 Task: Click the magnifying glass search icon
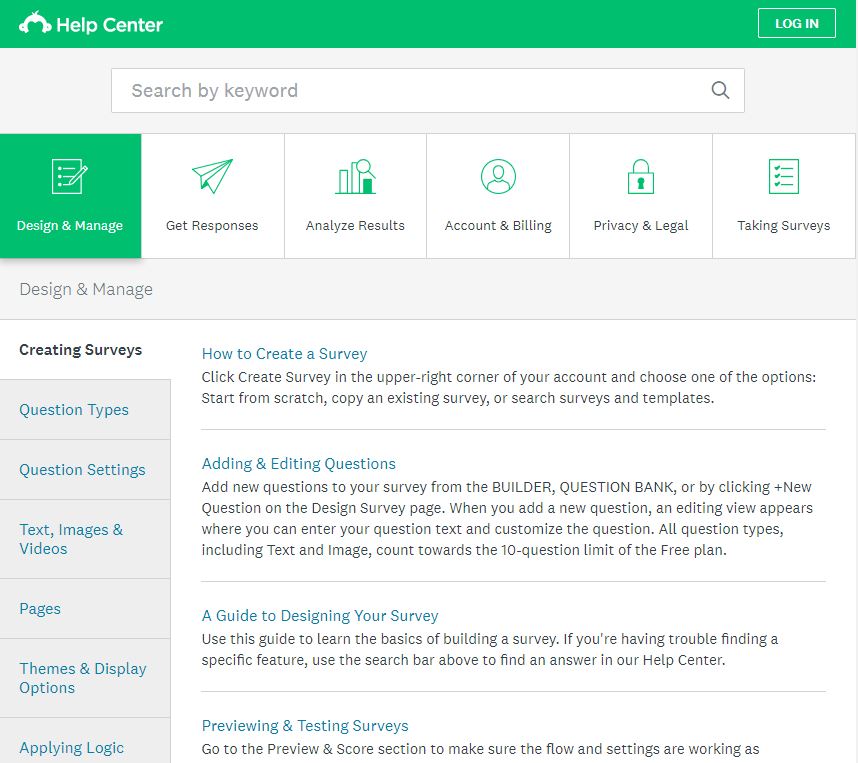[x=720, y=91]
